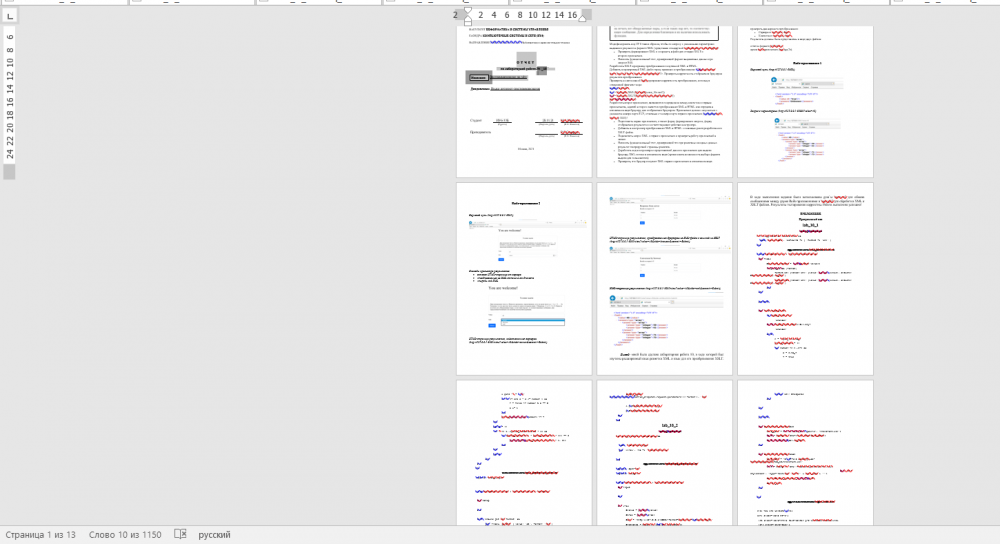The image size is (1000, 544).
Task: Open the spelling and proofing check icon
Action: 180,534
